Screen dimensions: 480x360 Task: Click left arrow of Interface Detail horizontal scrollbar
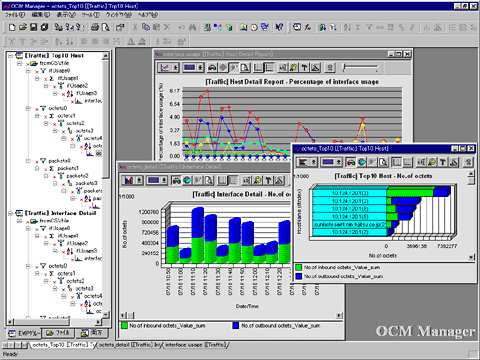pos(123,315)
